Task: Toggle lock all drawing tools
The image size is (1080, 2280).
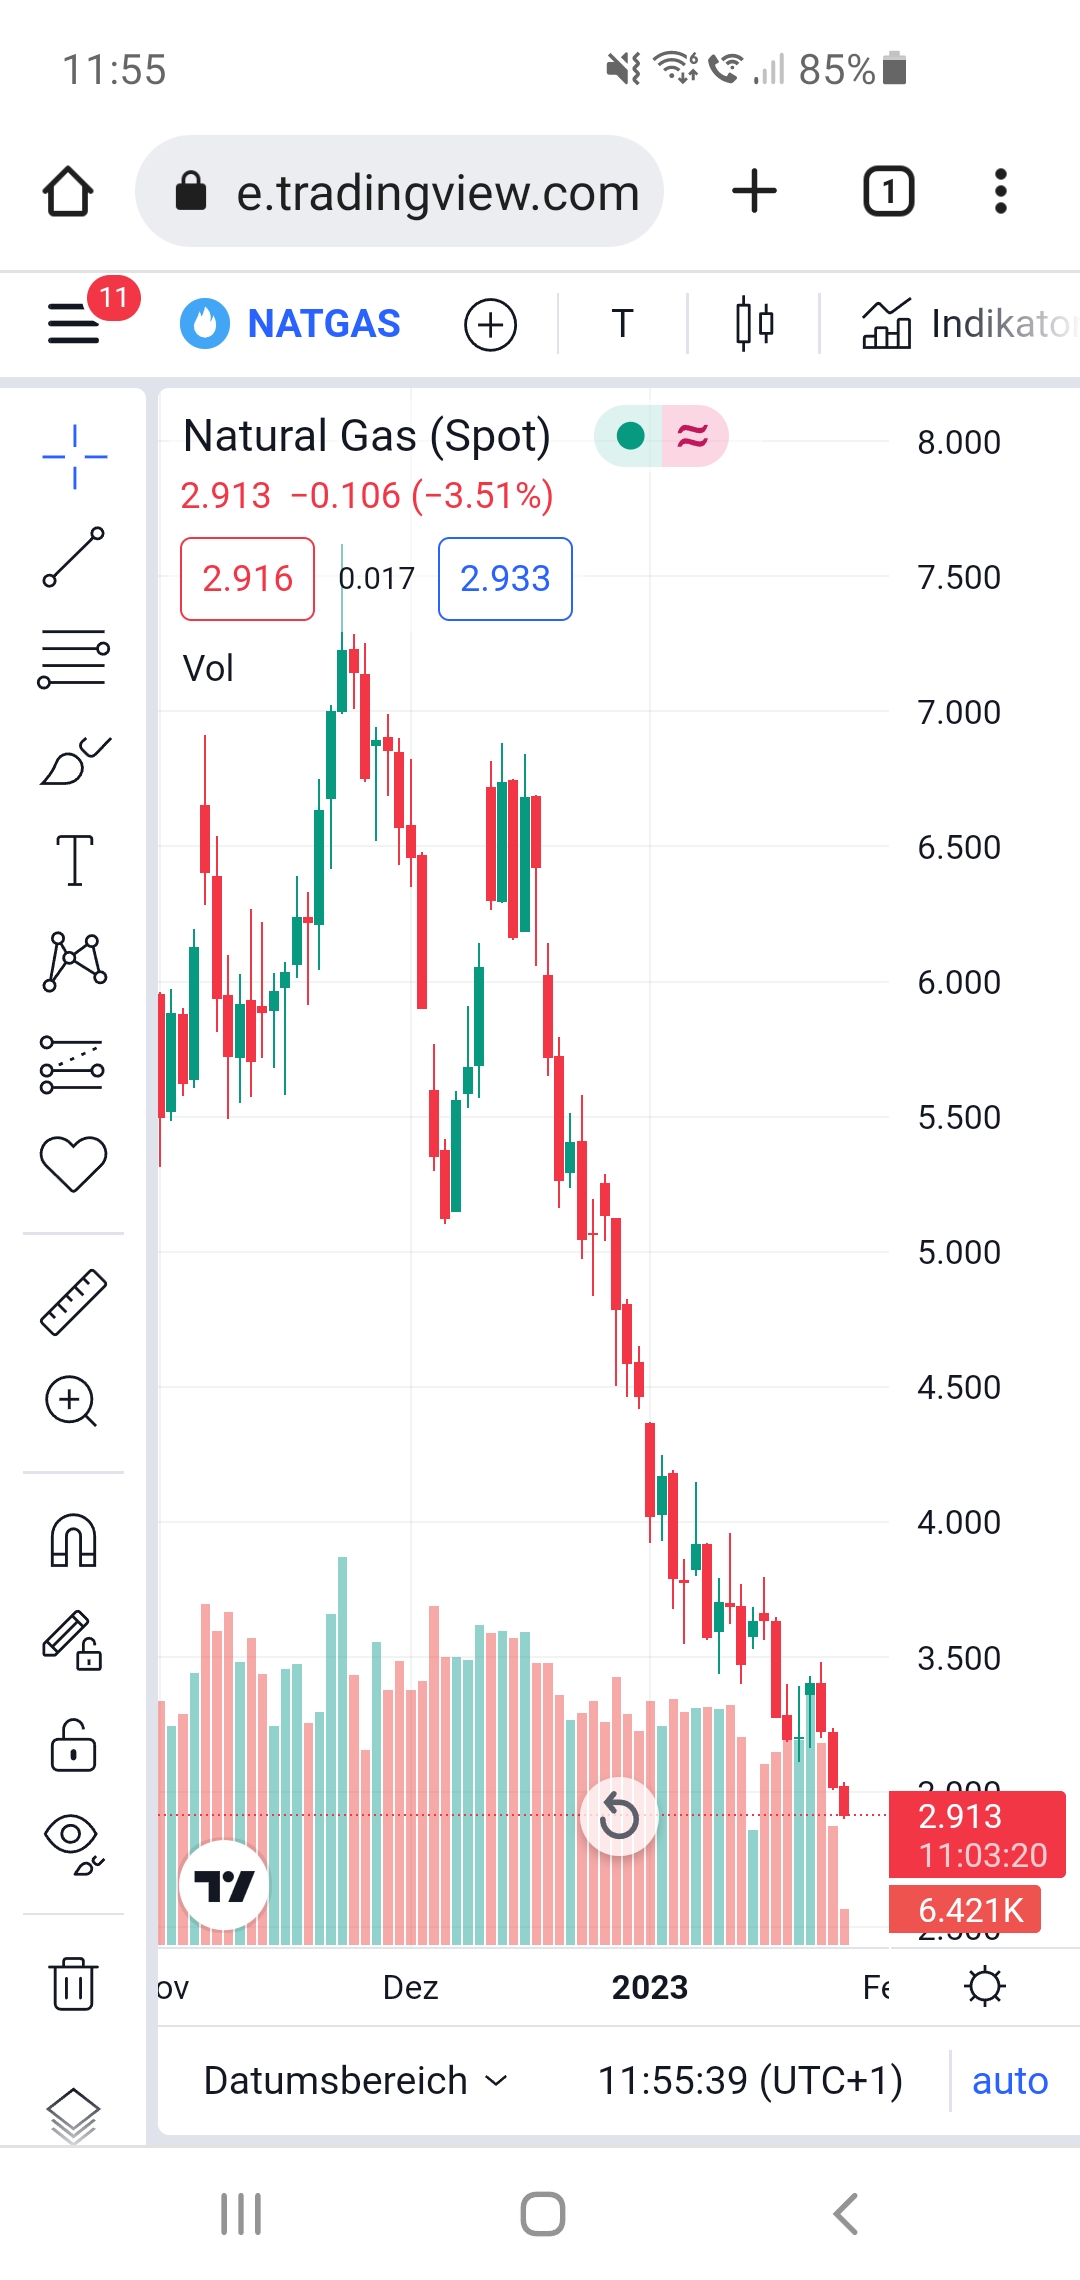Action: (73, 1747)
